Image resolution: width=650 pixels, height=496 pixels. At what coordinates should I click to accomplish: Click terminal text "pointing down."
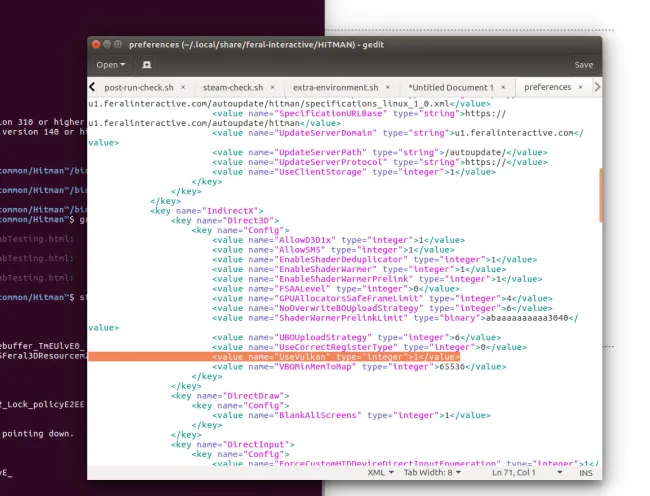pos(38,434)
